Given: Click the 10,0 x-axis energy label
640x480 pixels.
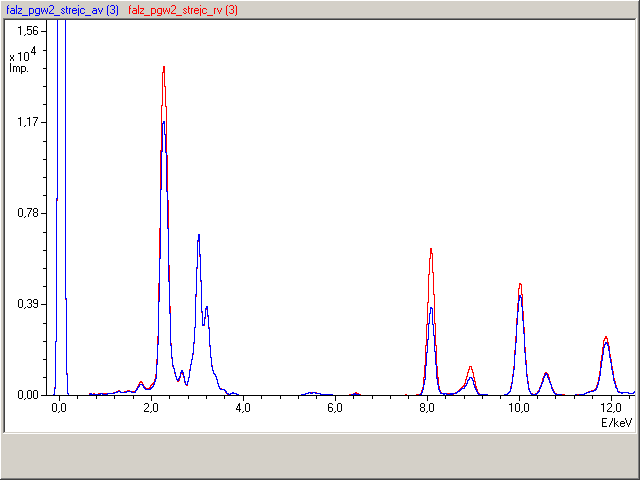Looking at the screenshot, I should point(519,408).
